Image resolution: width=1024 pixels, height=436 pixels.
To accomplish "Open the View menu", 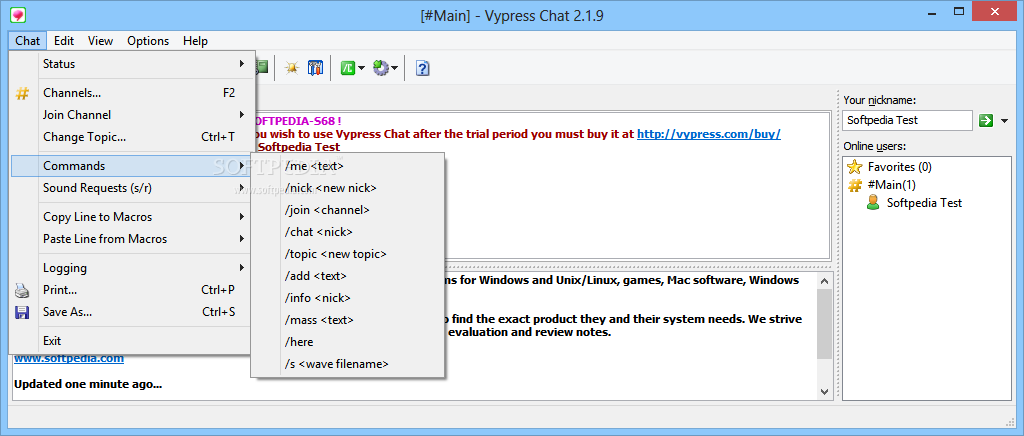I will click(x=101, y=40).
